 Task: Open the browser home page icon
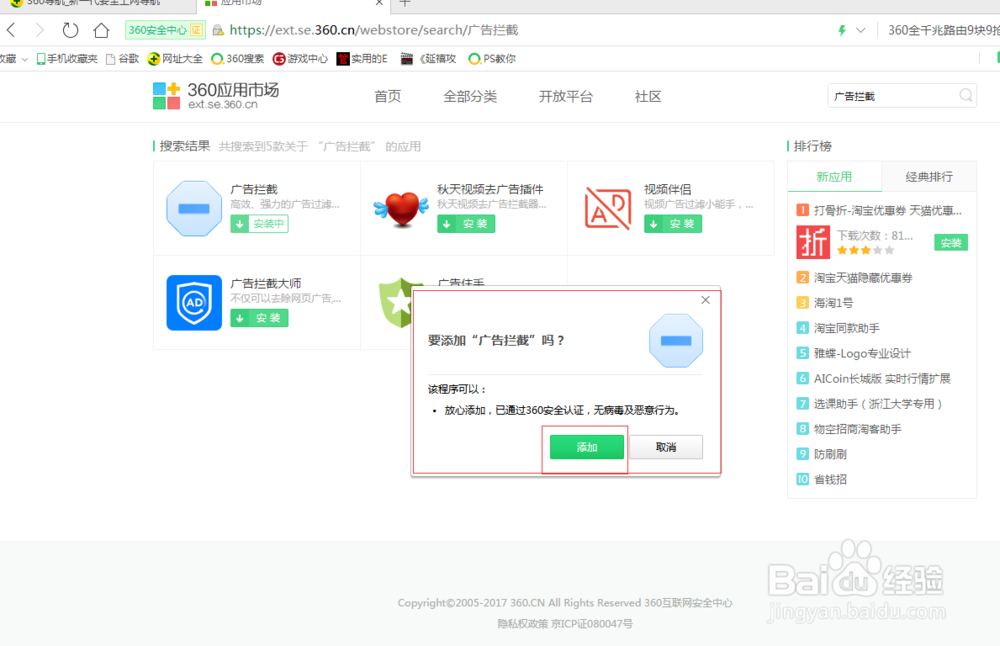point(101,29)
